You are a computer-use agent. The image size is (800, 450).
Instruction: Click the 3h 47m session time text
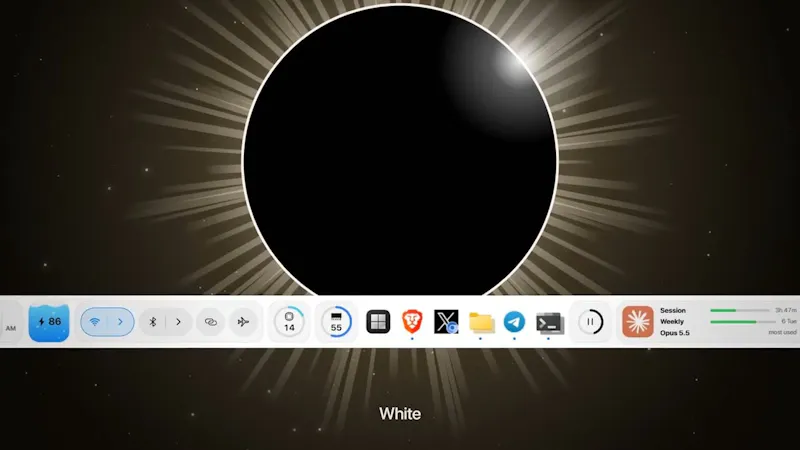point(786,310)
